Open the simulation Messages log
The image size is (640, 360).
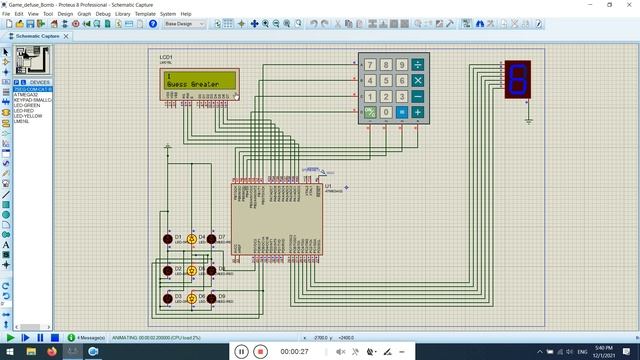coord(86,338)
